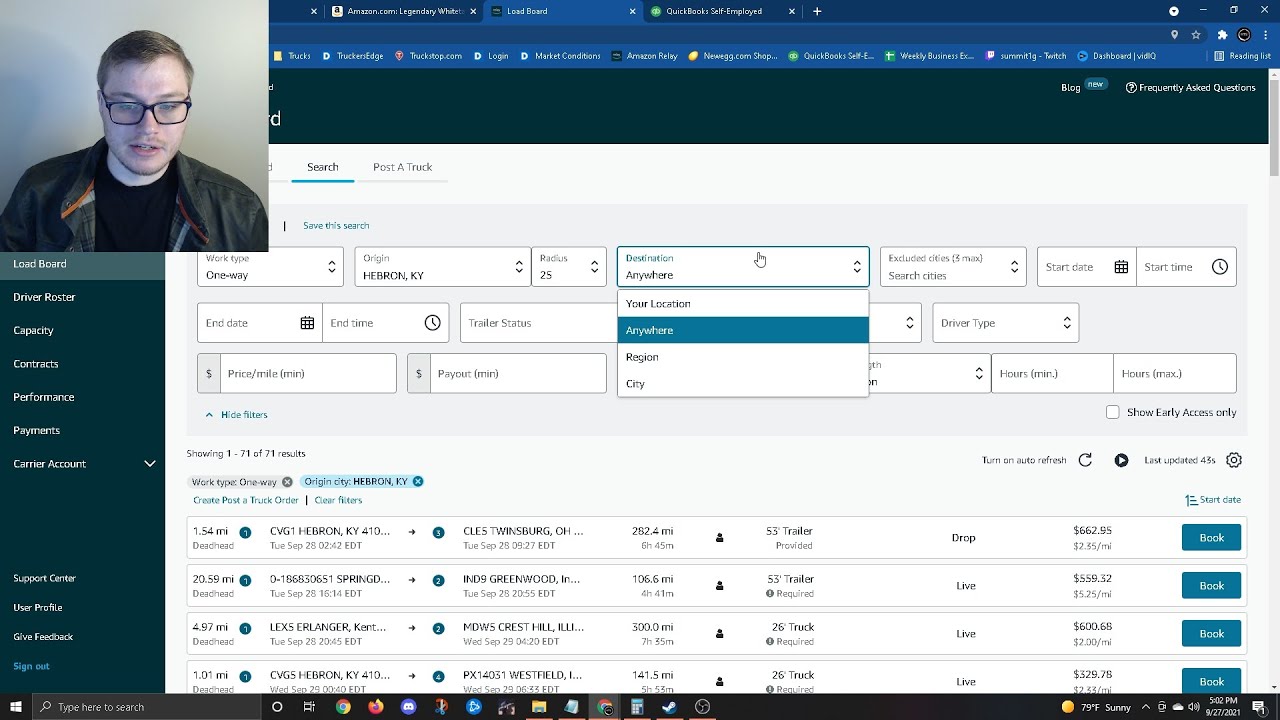Open the load board settings gear
1280x720 pixels.
1234,460
